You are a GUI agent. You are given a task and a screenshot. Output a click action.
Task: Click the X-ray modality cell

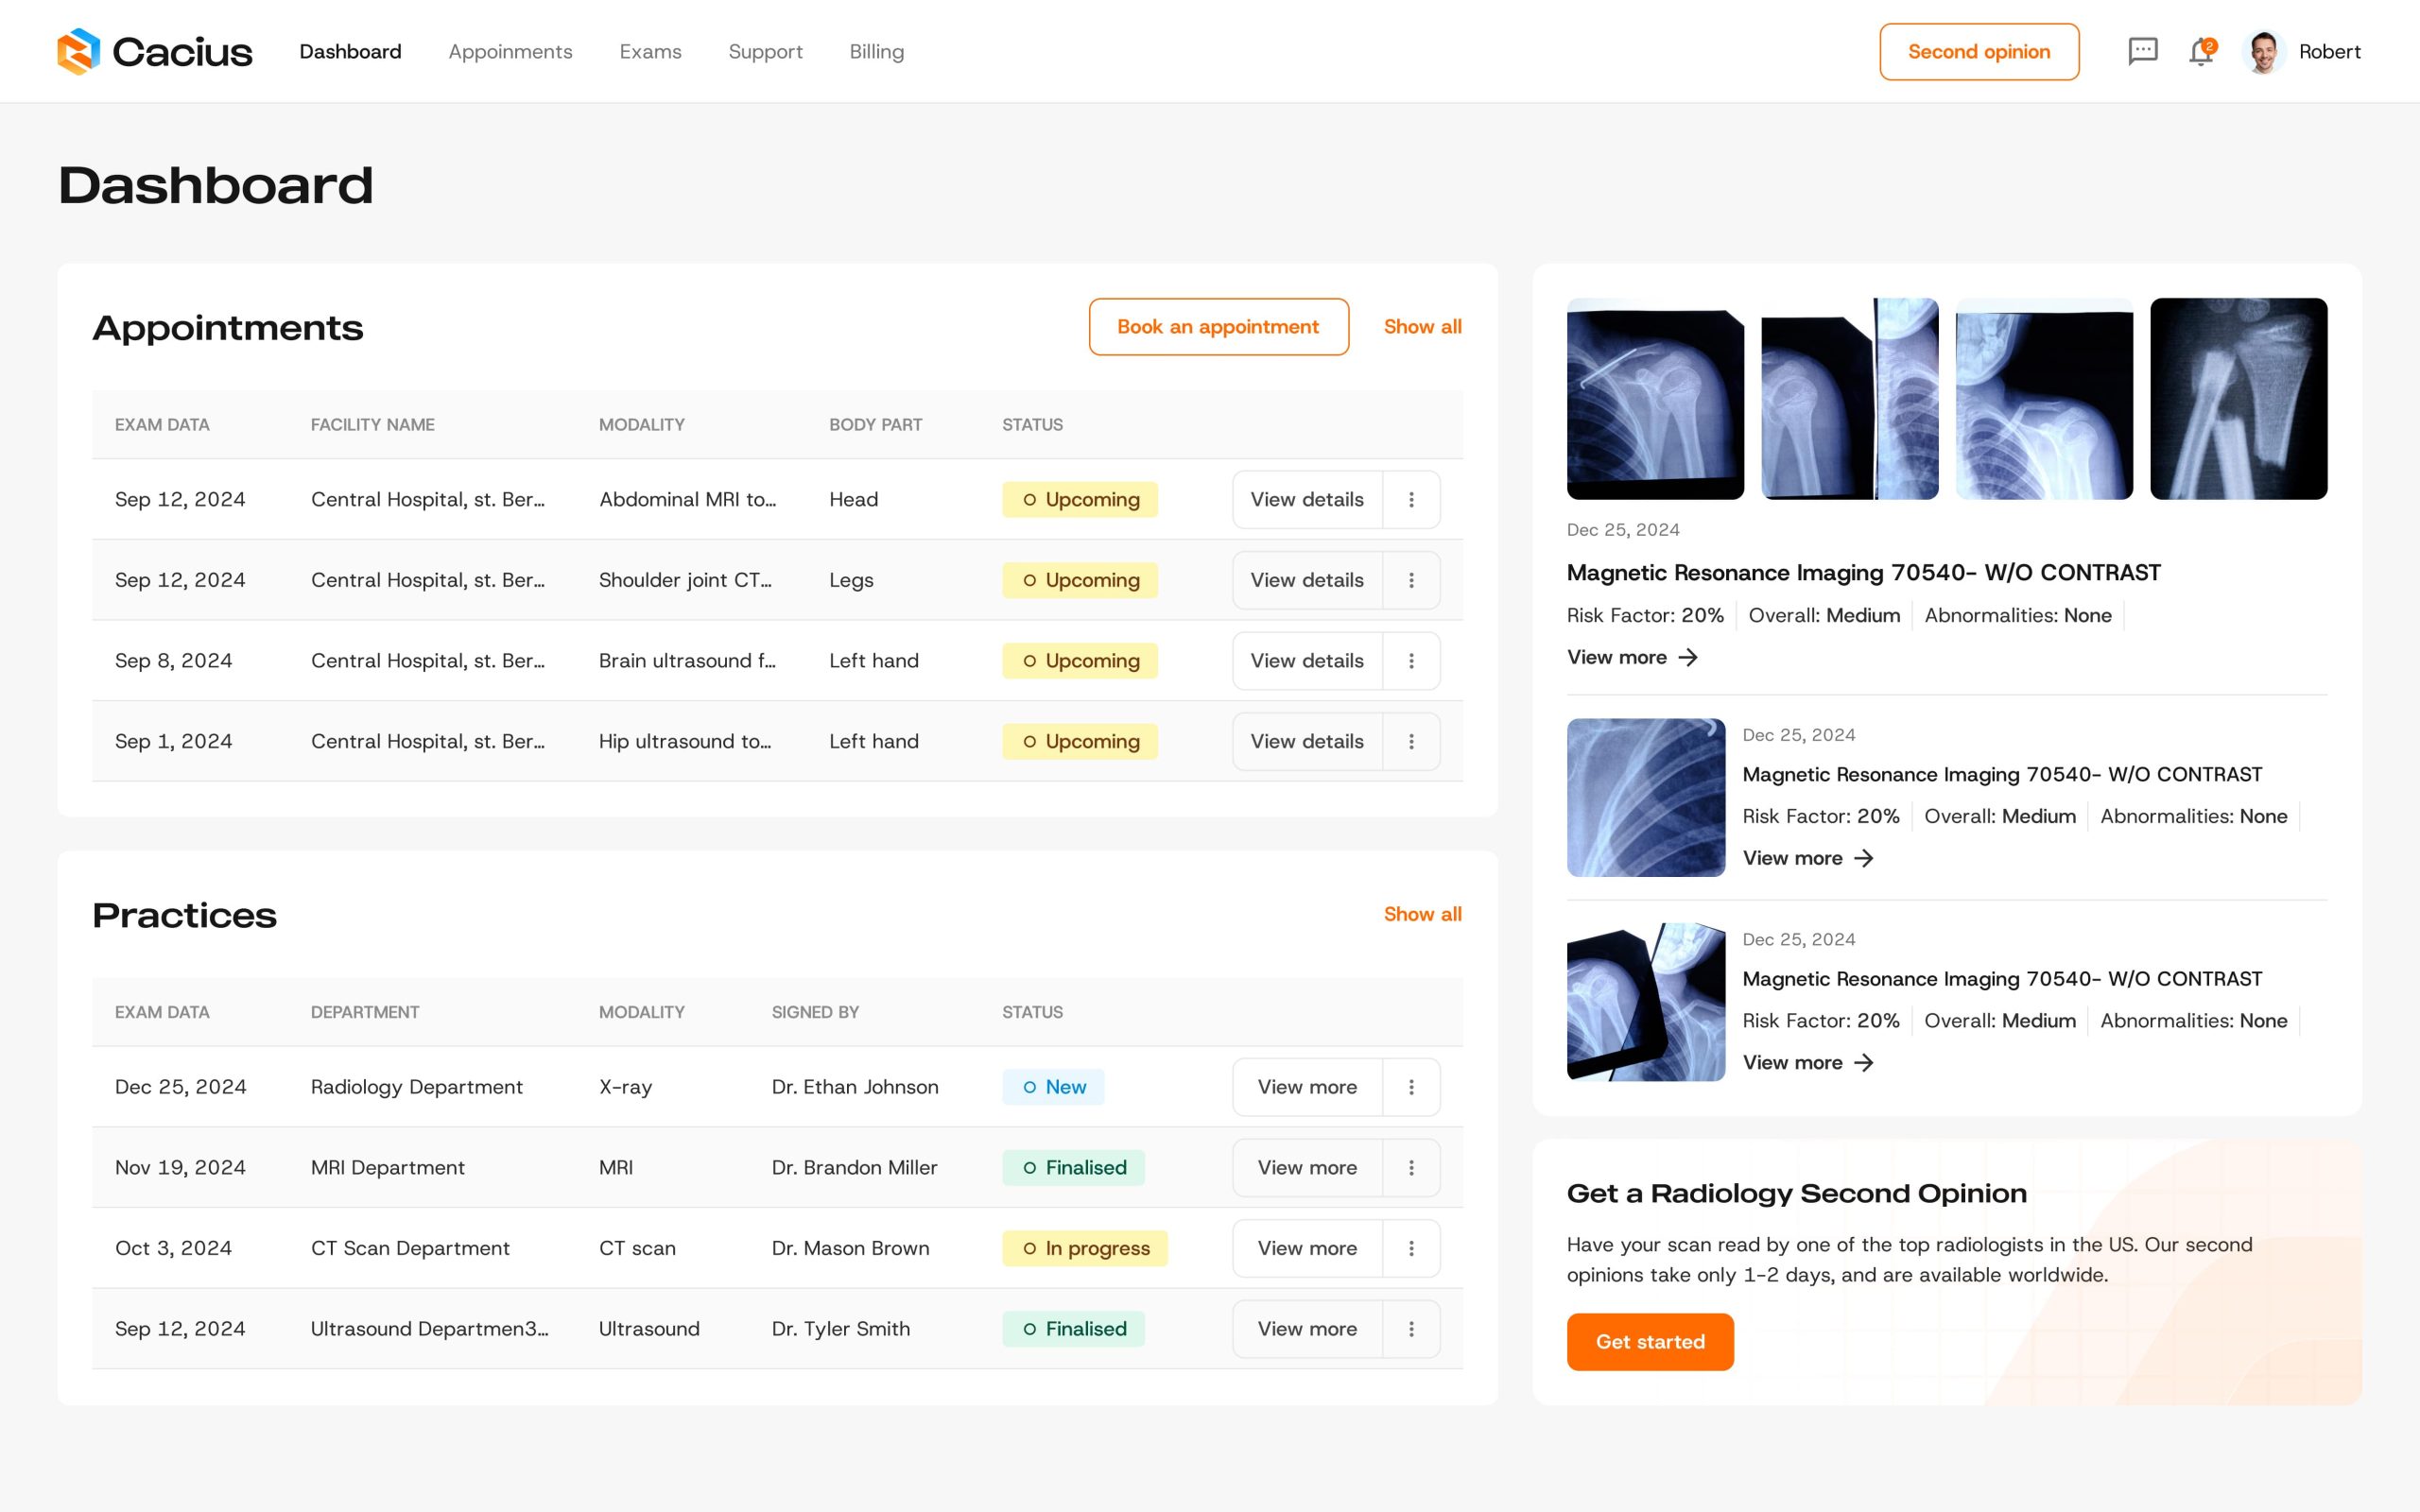pyautogui.click(x=625, y=1087)
